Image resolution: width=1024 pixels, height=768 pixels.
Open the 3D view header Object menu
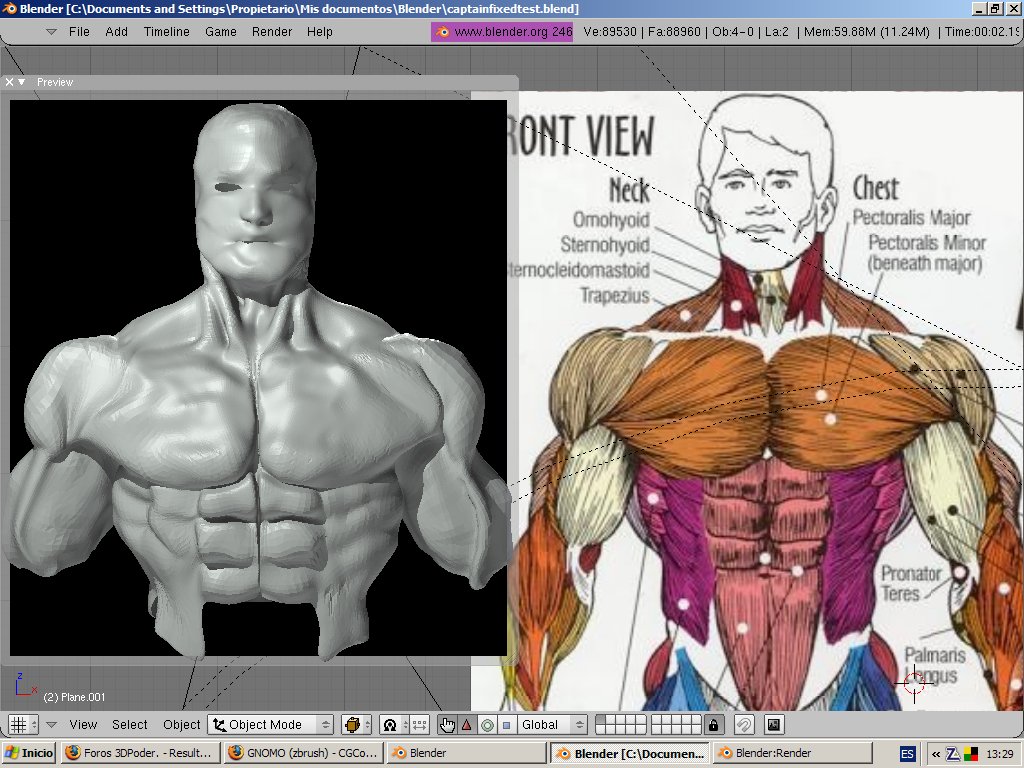coord(182,725)
